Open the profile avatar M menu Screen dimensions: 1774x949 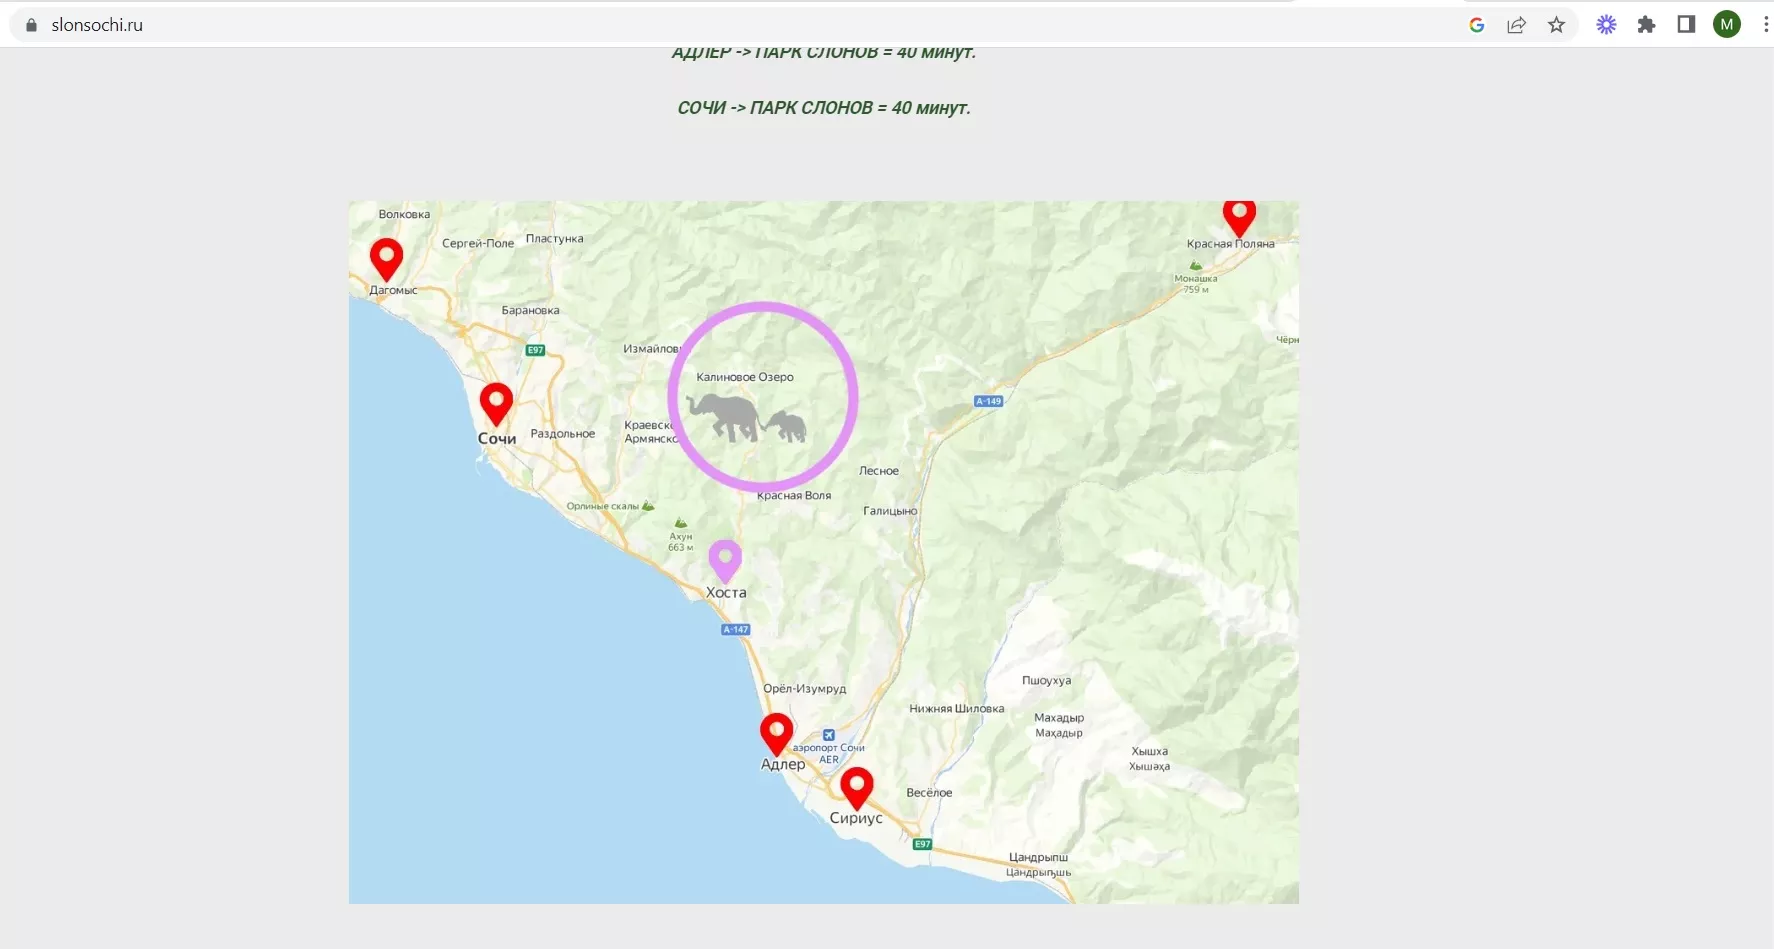point(1727,25)
